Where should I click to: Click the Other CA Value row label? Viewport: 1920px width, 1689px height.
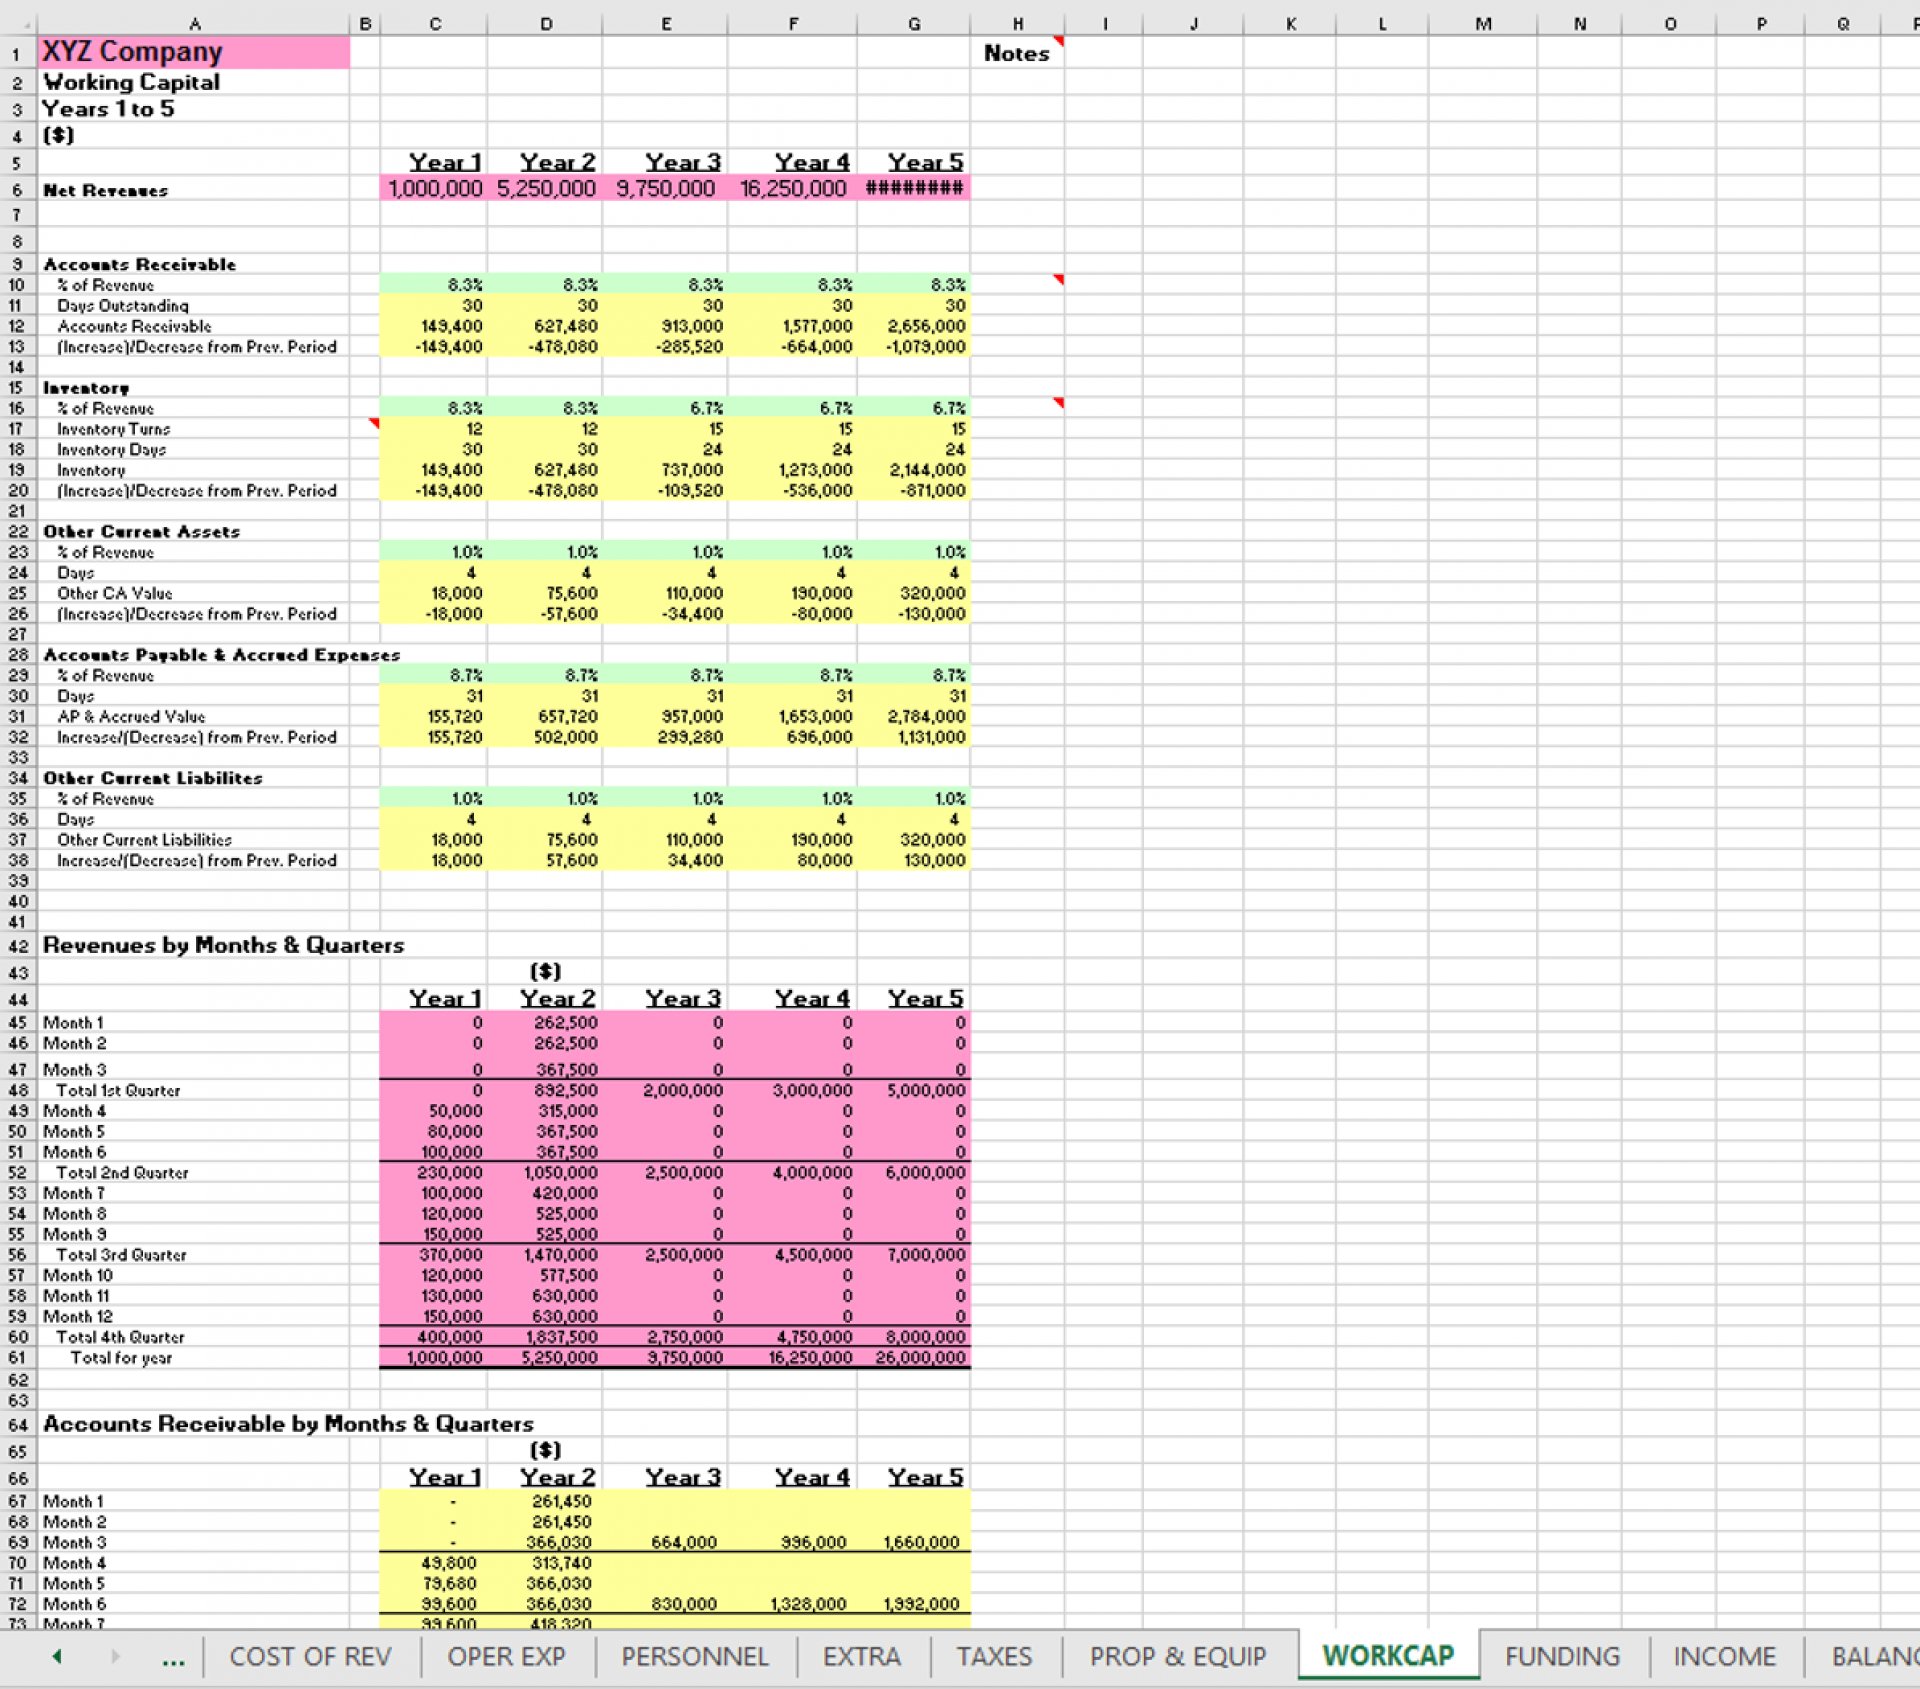click(x=114, y=593)
